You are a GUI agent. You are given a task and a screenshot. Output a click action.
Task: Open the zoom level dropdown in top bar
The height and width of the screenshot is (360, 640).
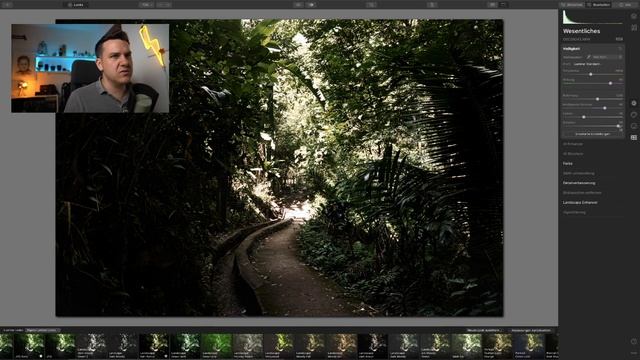tap(146, 4)
